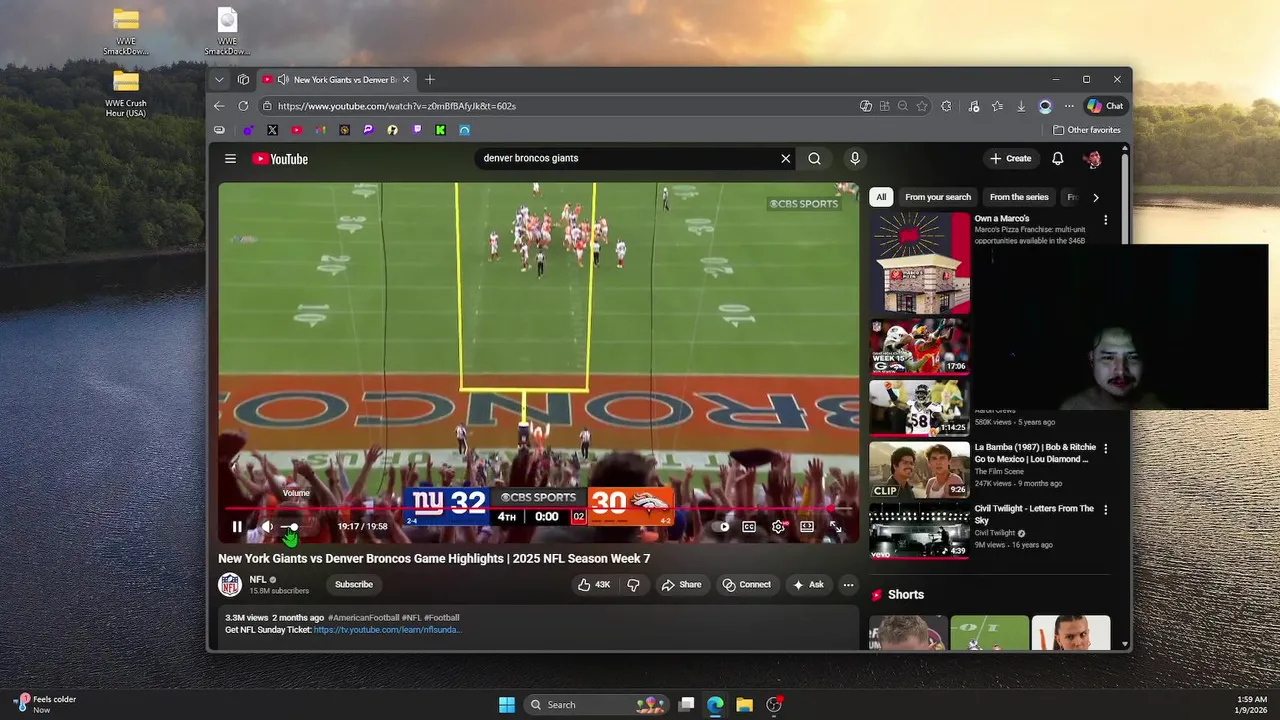
Task: Open the Kick bookmark in favorites bar
Action: coord(441,130)
